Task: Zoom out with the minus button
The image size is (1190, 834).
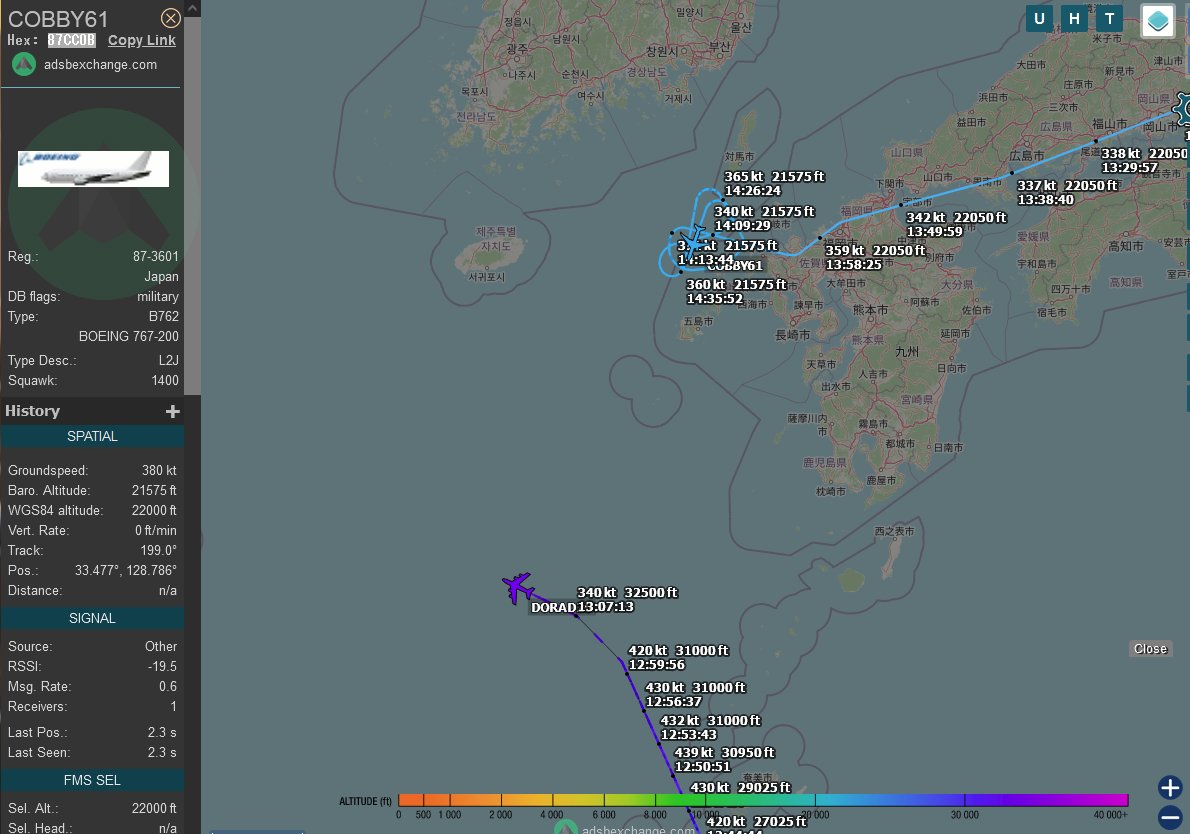Action: click(1170, 818)
